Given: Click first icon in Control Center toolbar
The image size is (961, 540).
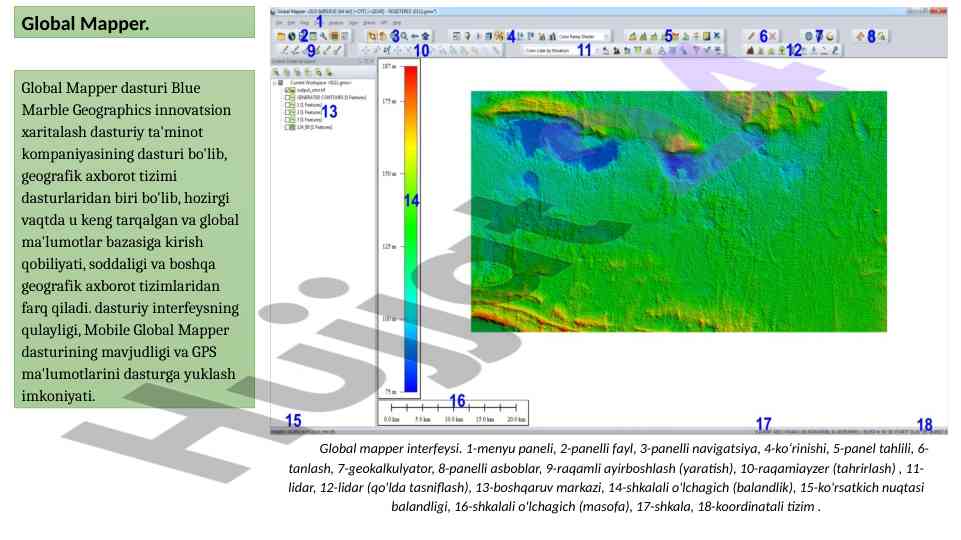Looking at the screenshot, I should point(276,72).
